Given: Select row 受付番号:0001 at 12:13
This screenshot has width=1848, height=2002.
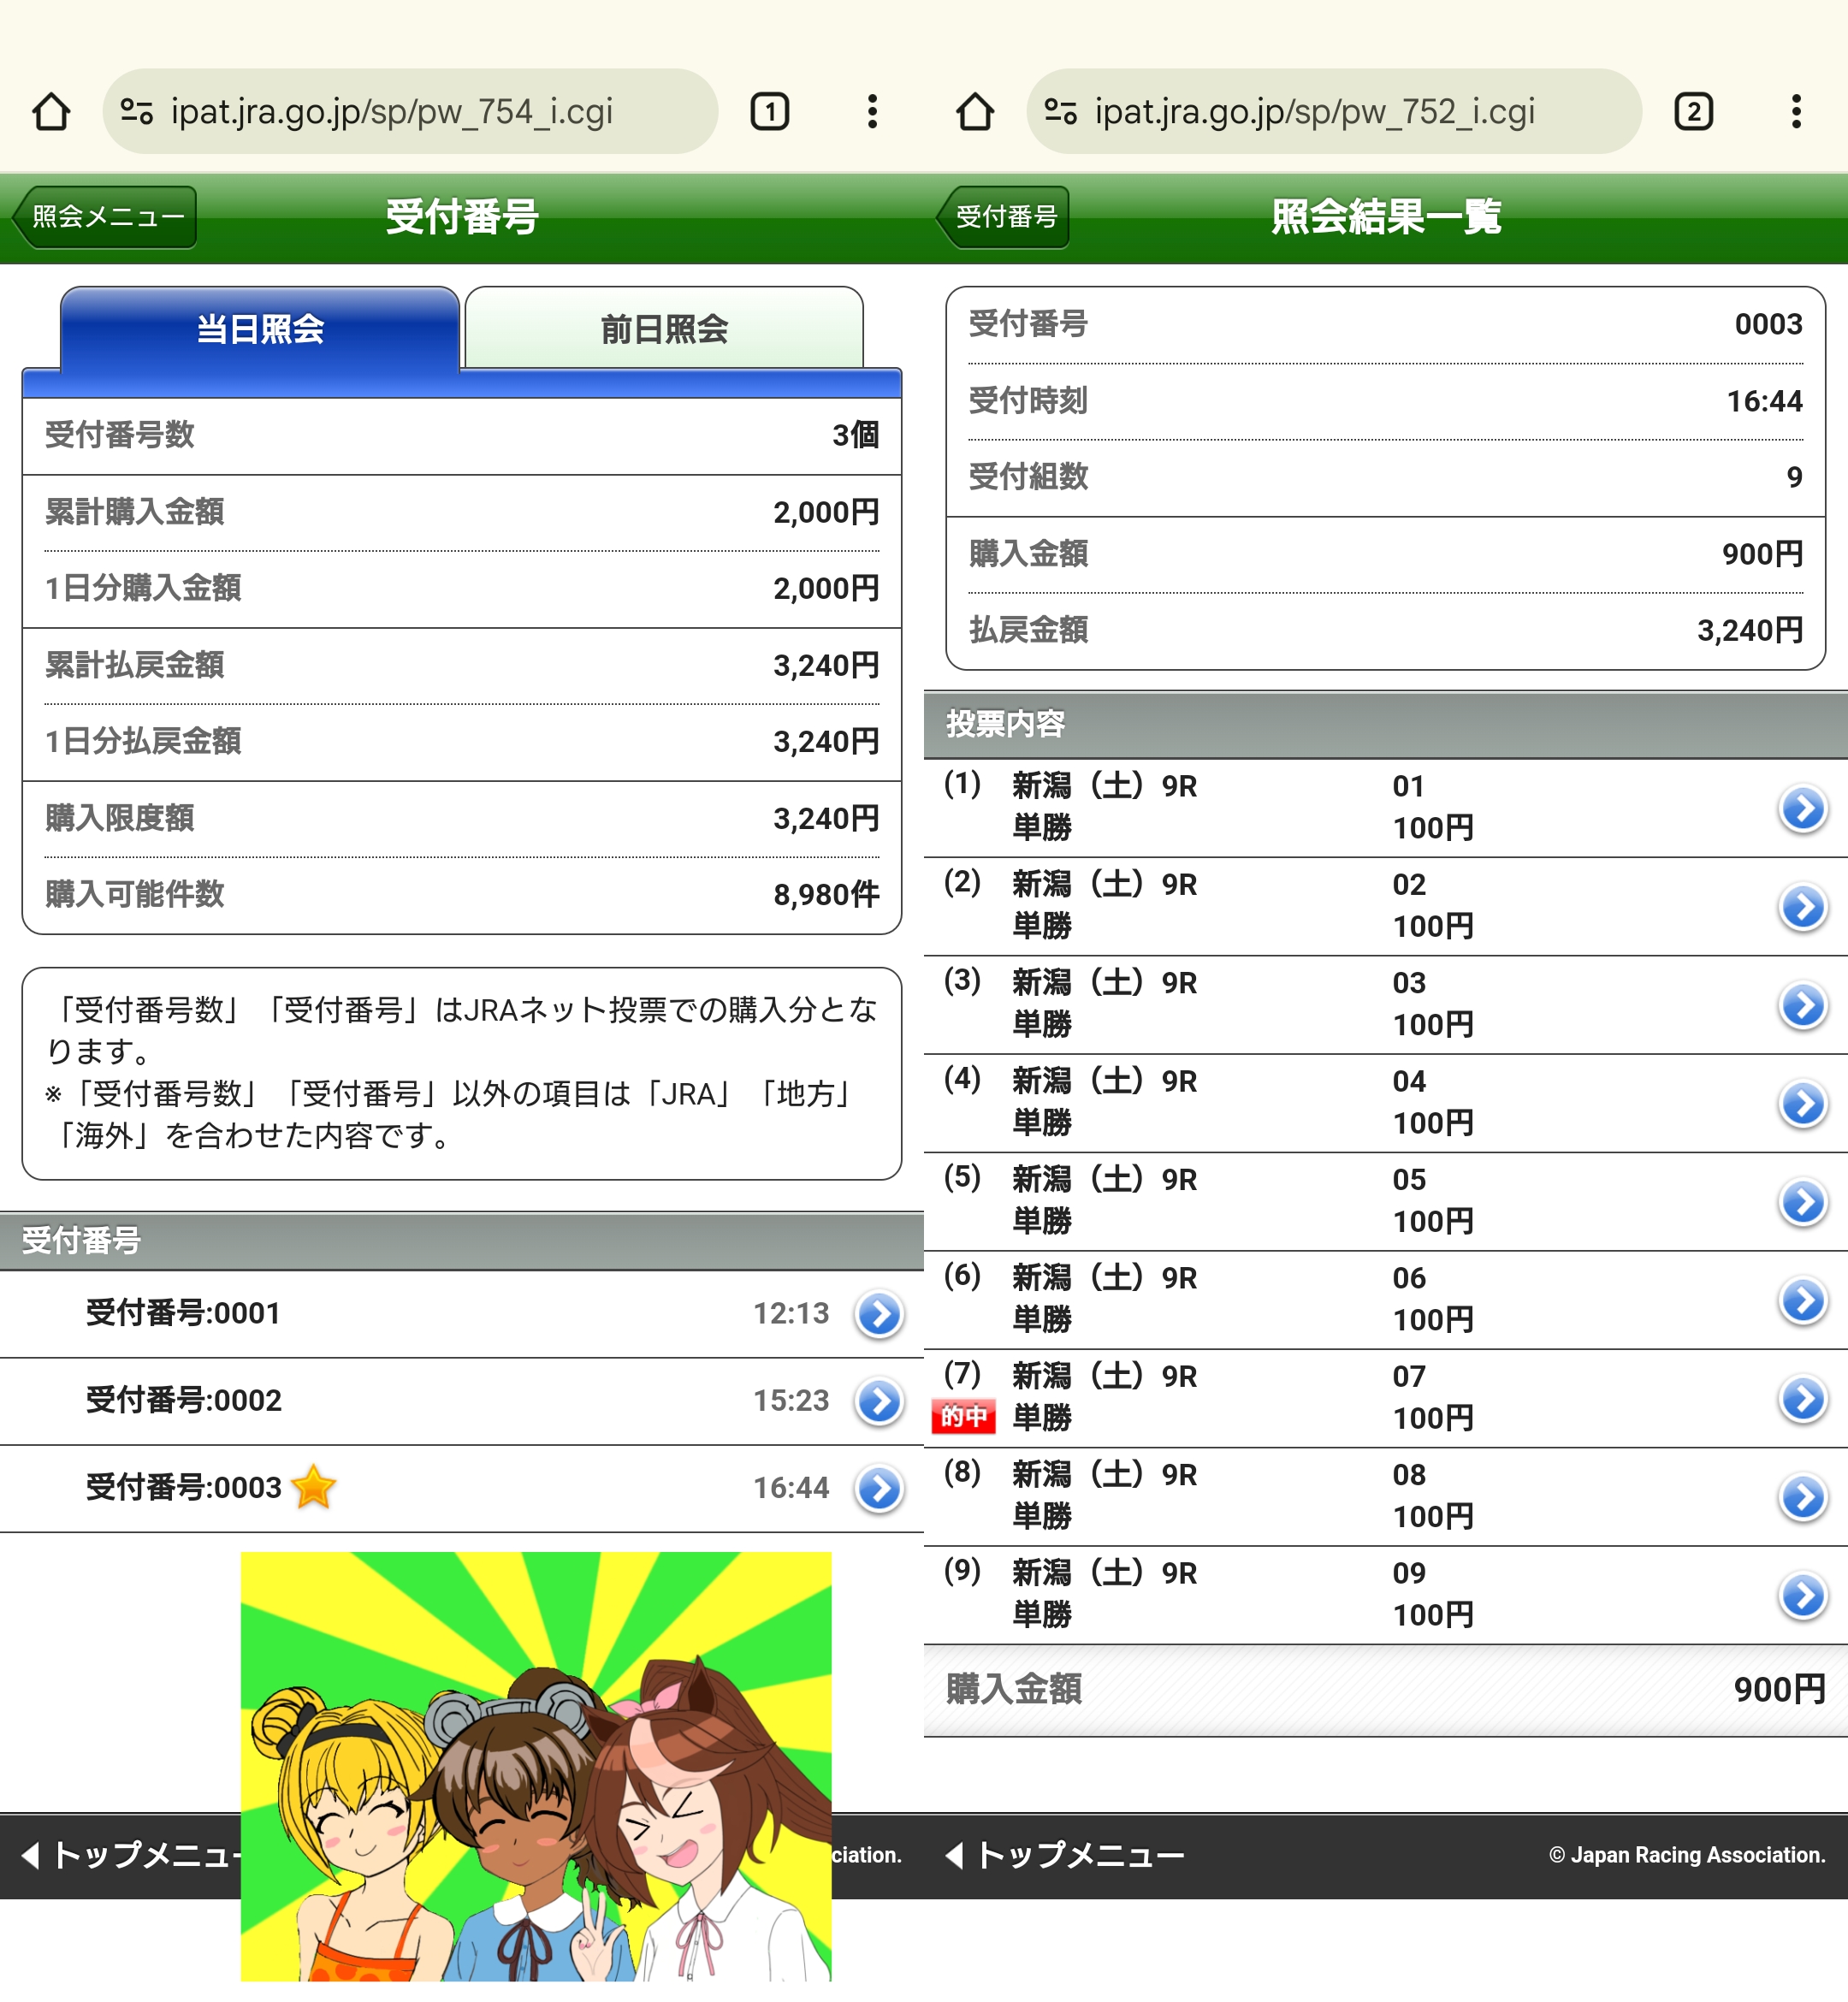Looking at the screenshot, I should tap(462, 1314).
